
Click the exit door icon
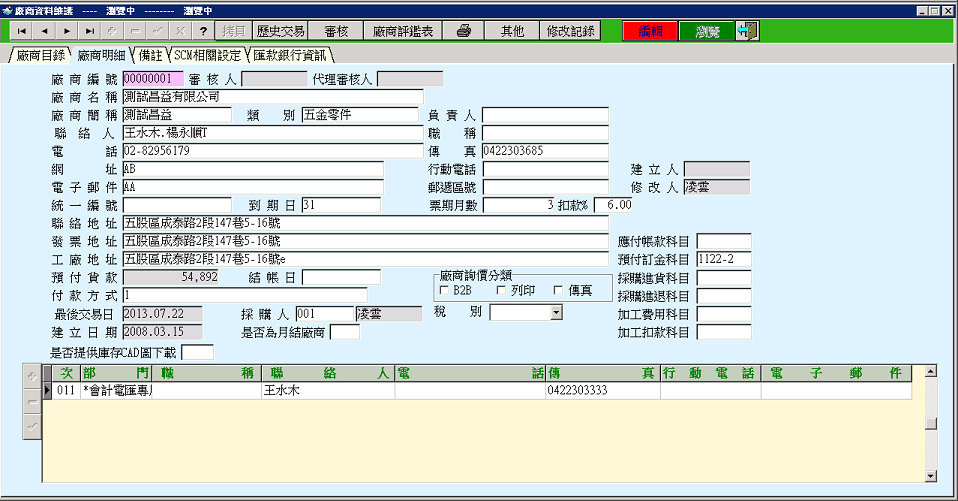click(746, 31)
